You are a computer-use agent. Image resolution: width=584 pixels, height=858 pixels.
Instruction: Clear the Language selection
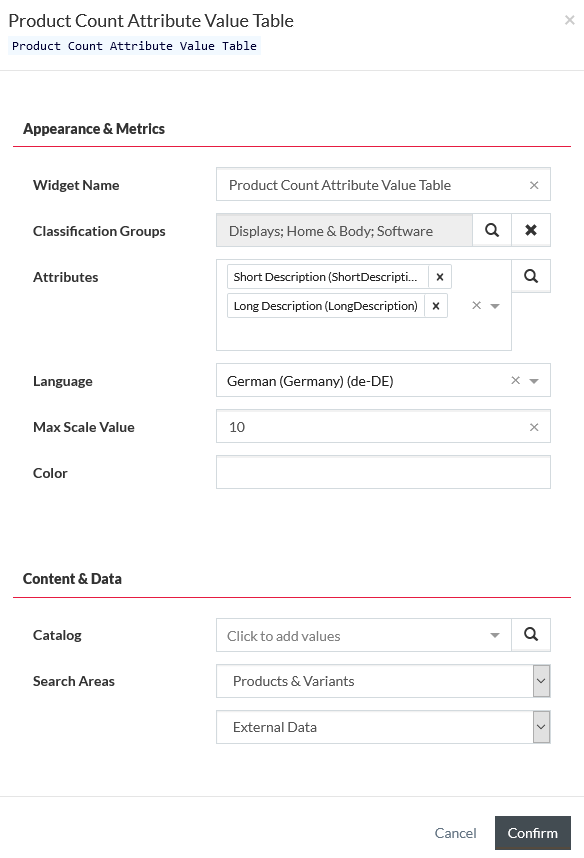tap(516, 380)
